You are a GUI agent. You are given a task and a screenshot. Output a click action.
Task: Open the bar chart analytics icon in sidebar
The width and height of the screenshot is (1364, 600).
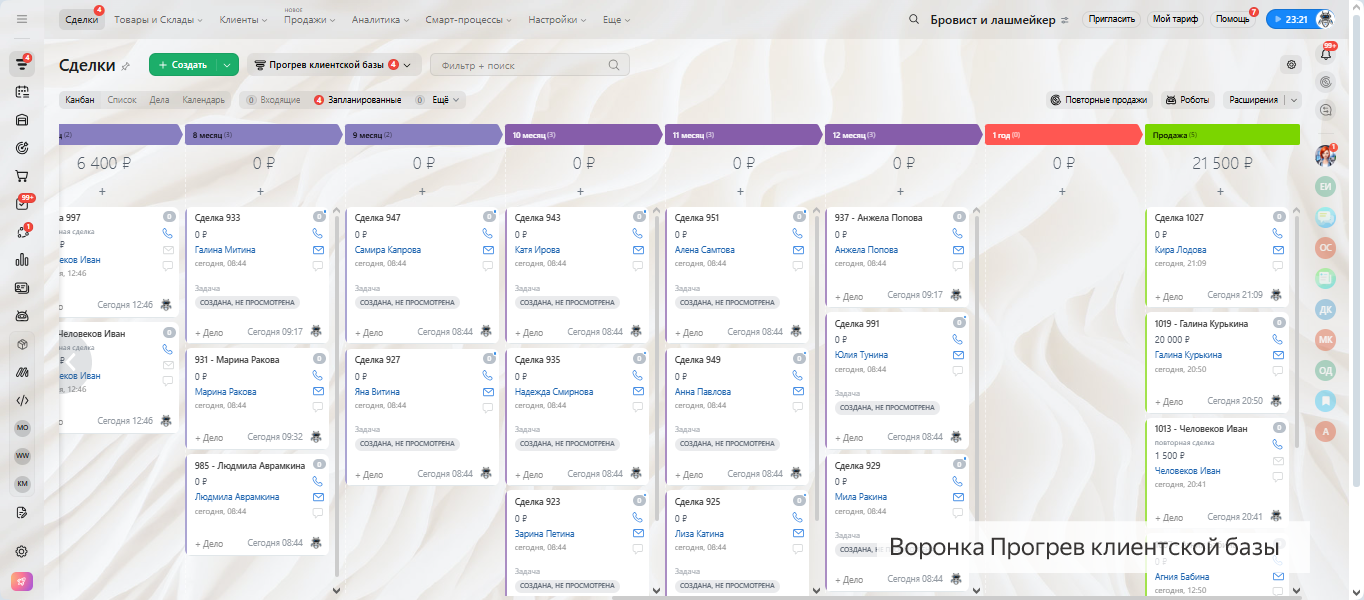click(21, 260)
